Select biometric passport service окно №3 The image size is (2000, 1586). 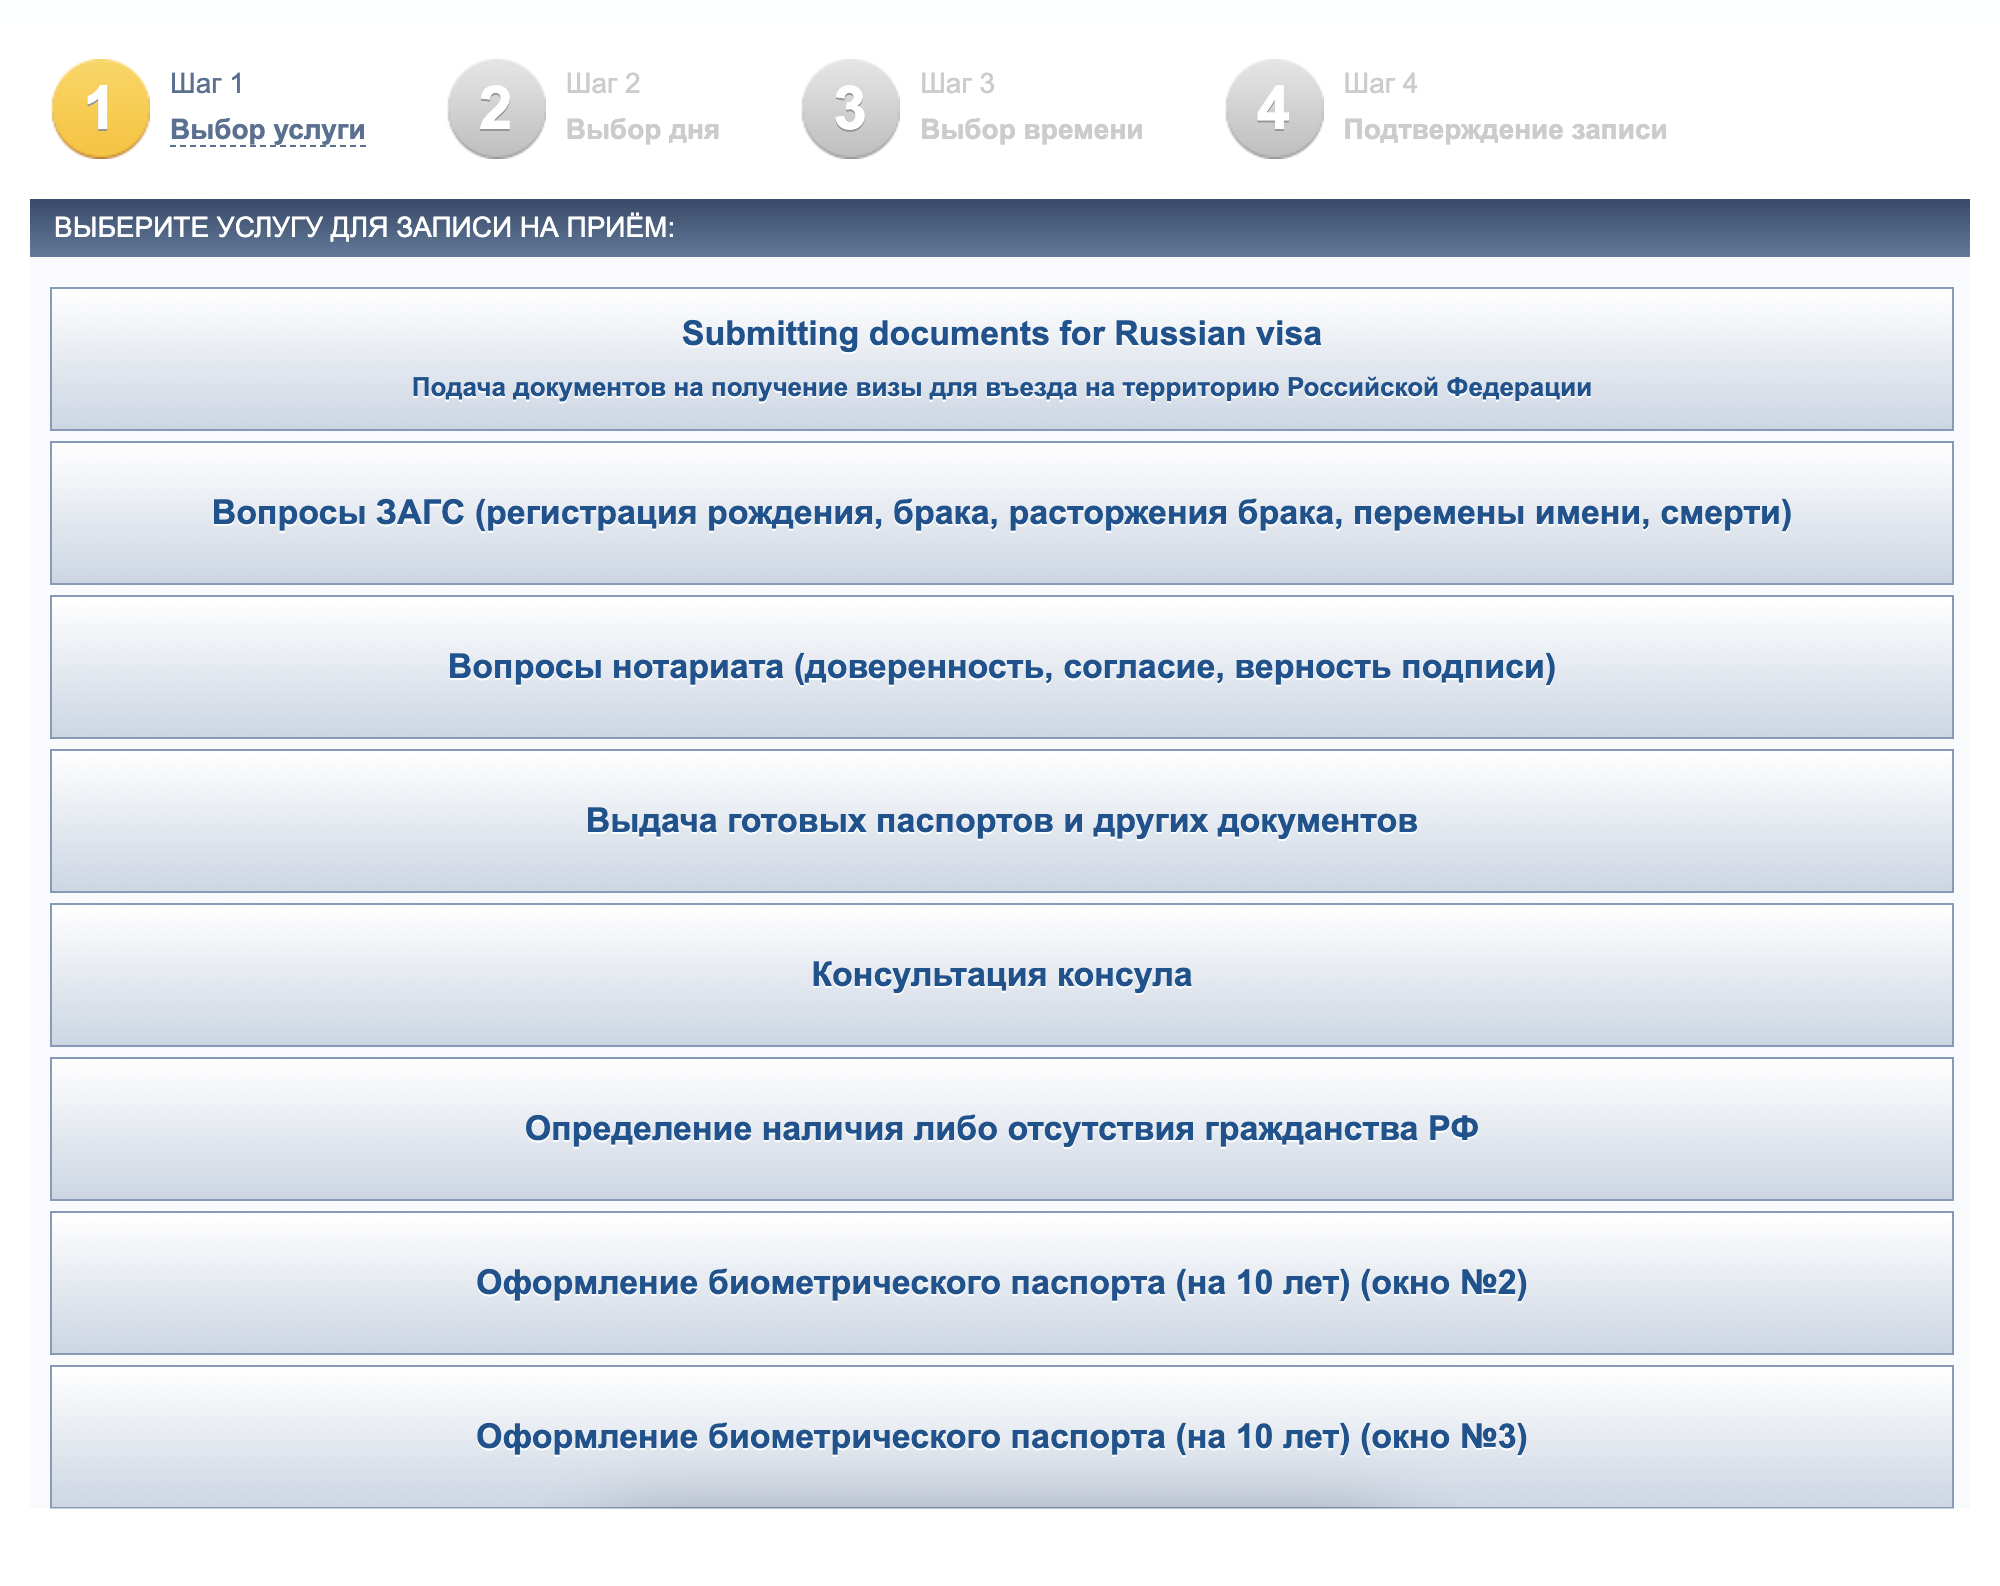(x=1001, y=1437)
